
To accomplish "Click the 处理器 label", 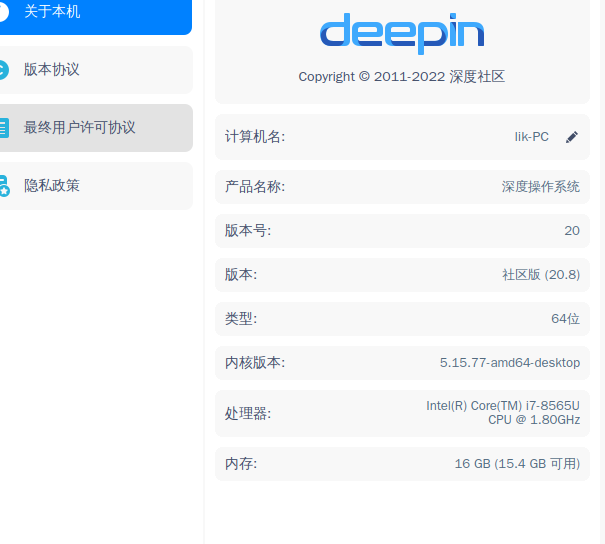I will point(248,414).
